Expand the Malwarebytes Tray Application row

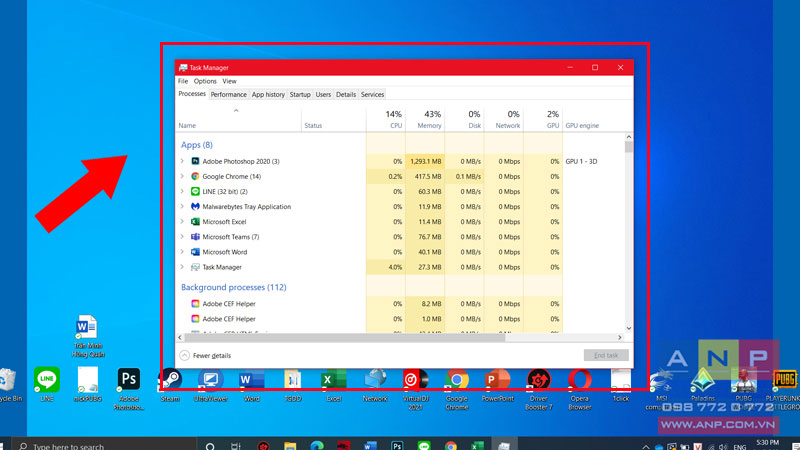coord(182,207)
